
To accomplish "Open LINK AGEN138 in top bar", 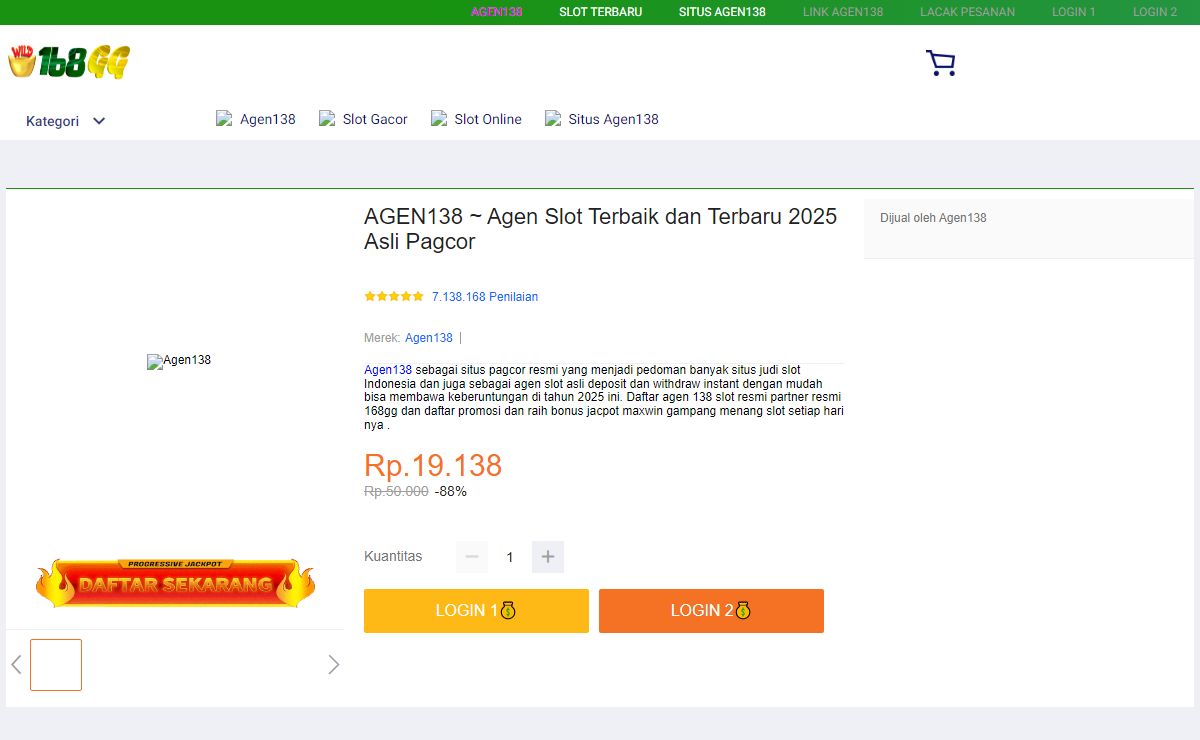I will pyautogui.click(x=843, y=12).
